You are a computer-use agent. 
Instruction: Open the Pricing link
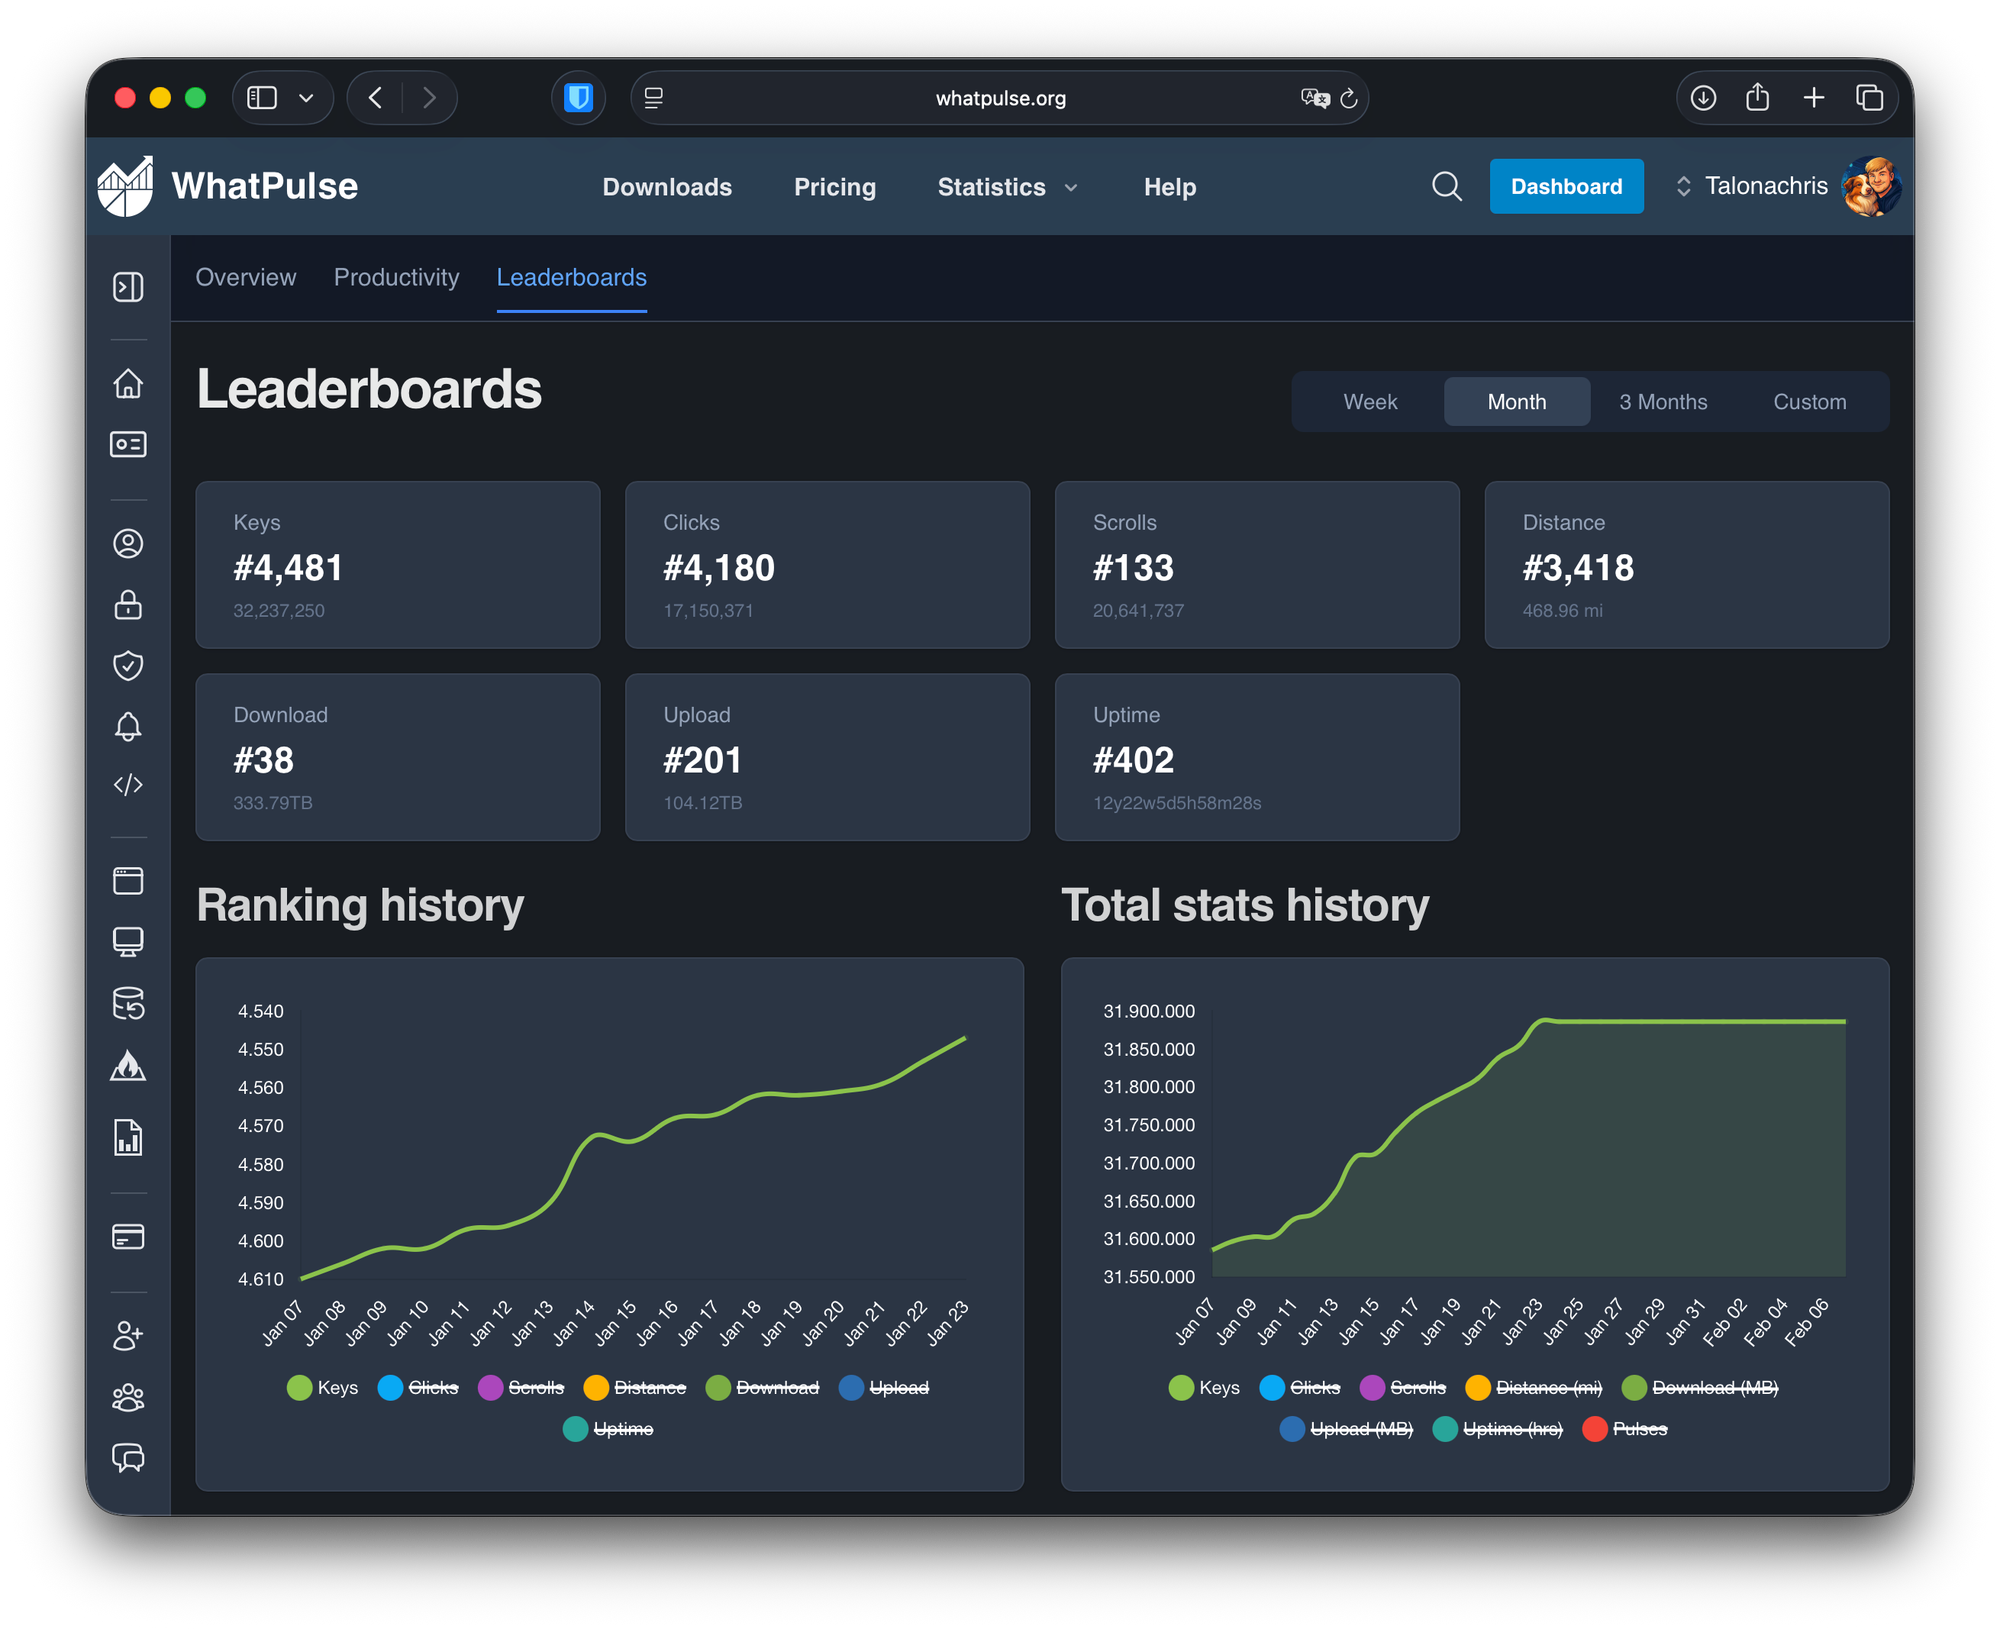point(834,187)
